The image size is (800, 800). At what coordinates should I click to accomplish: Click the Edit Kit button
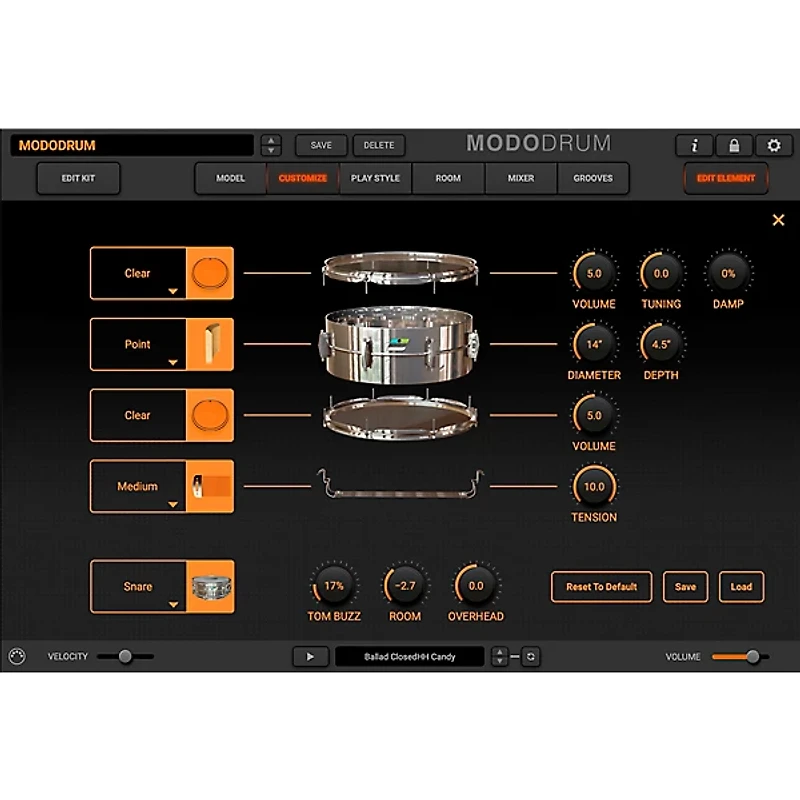(78, 179)
